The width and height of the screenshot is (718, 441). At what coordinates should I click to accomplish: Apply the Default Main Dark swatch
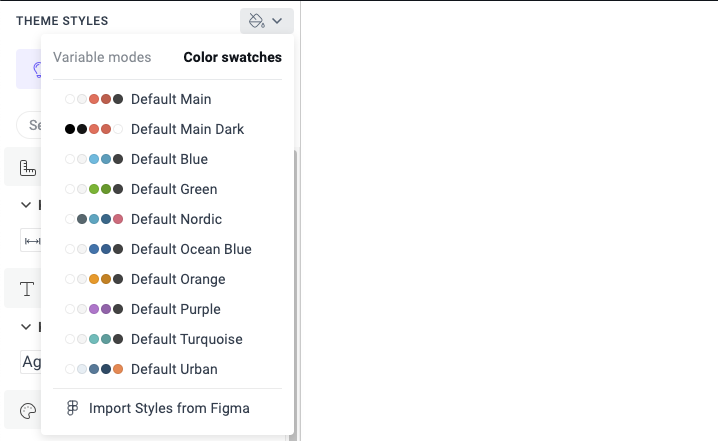tap(187, 129)
